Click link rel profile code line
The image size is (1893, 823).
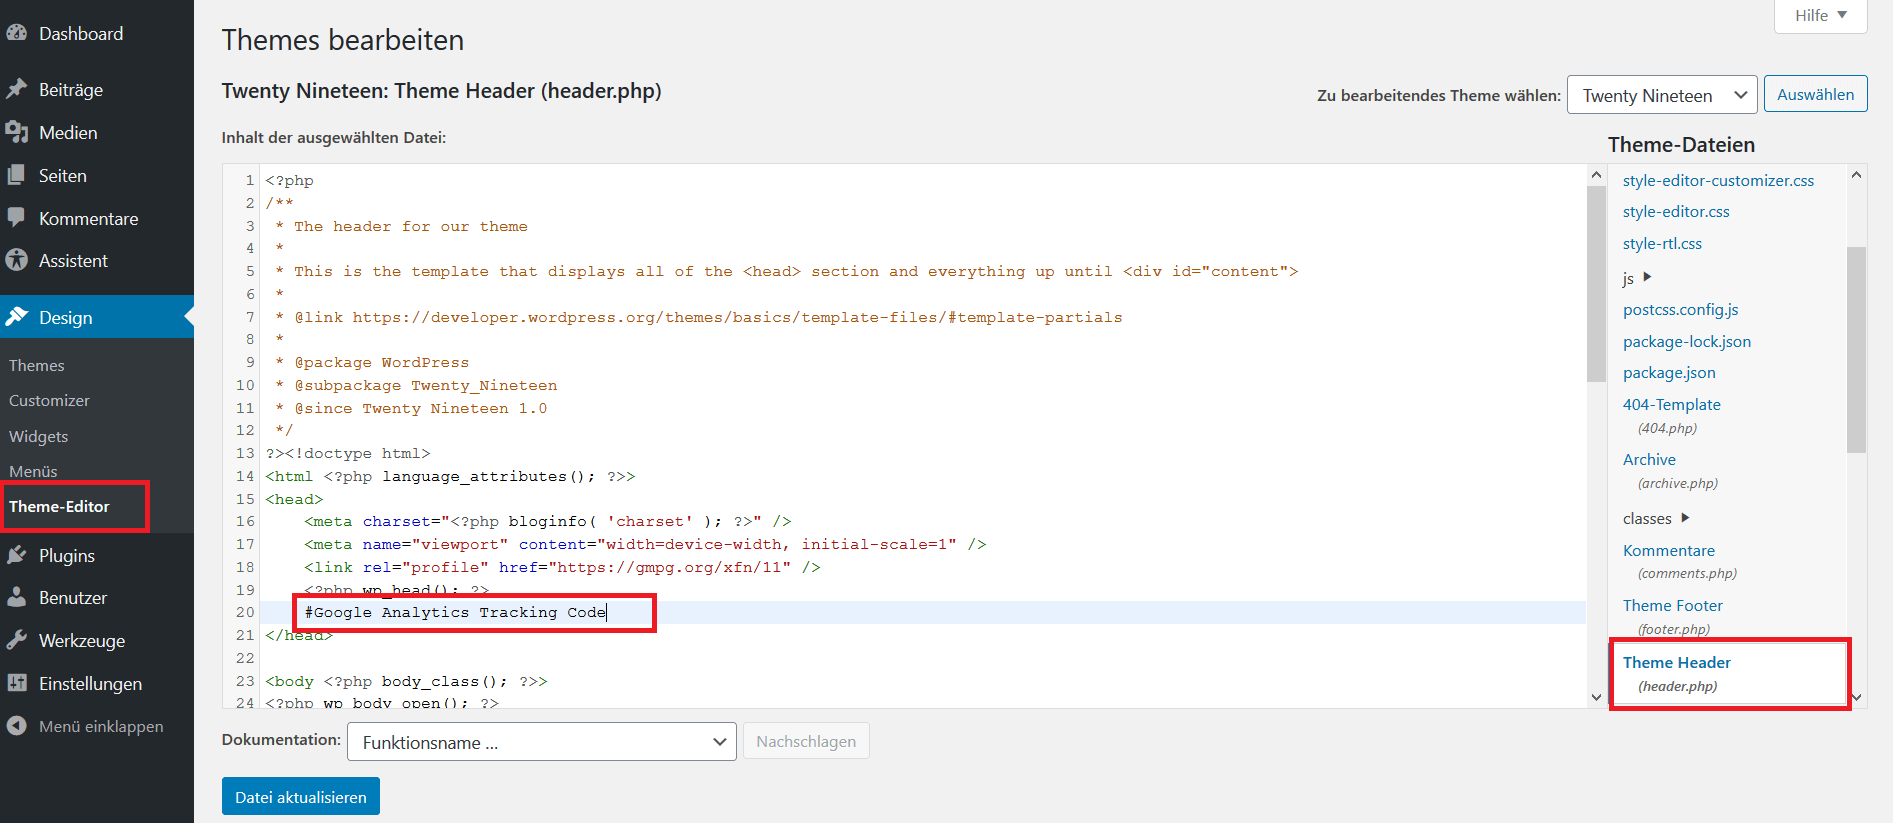point(562,567)
